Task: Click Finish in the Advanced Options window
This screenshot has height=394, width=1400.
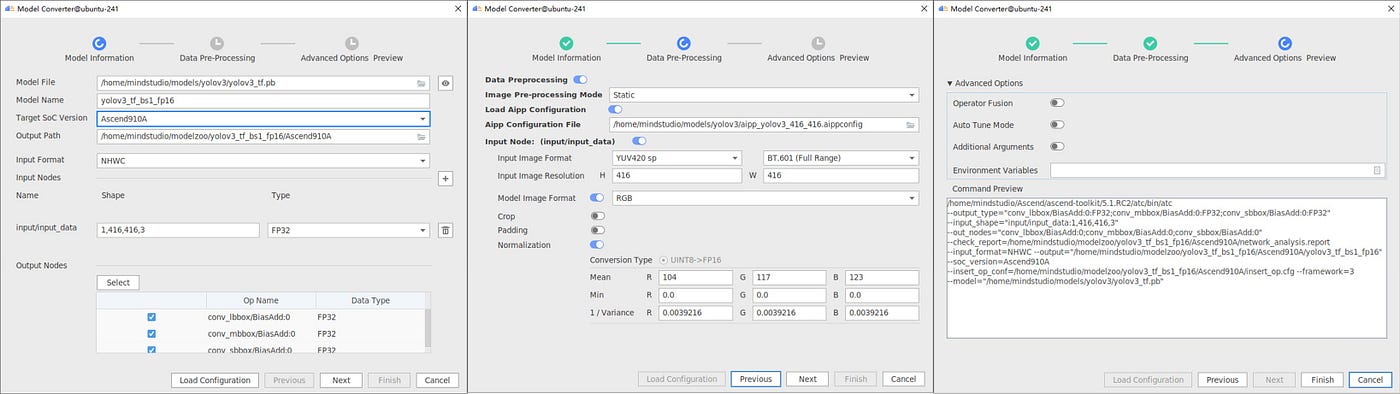Action: (x=1322, y=380)
